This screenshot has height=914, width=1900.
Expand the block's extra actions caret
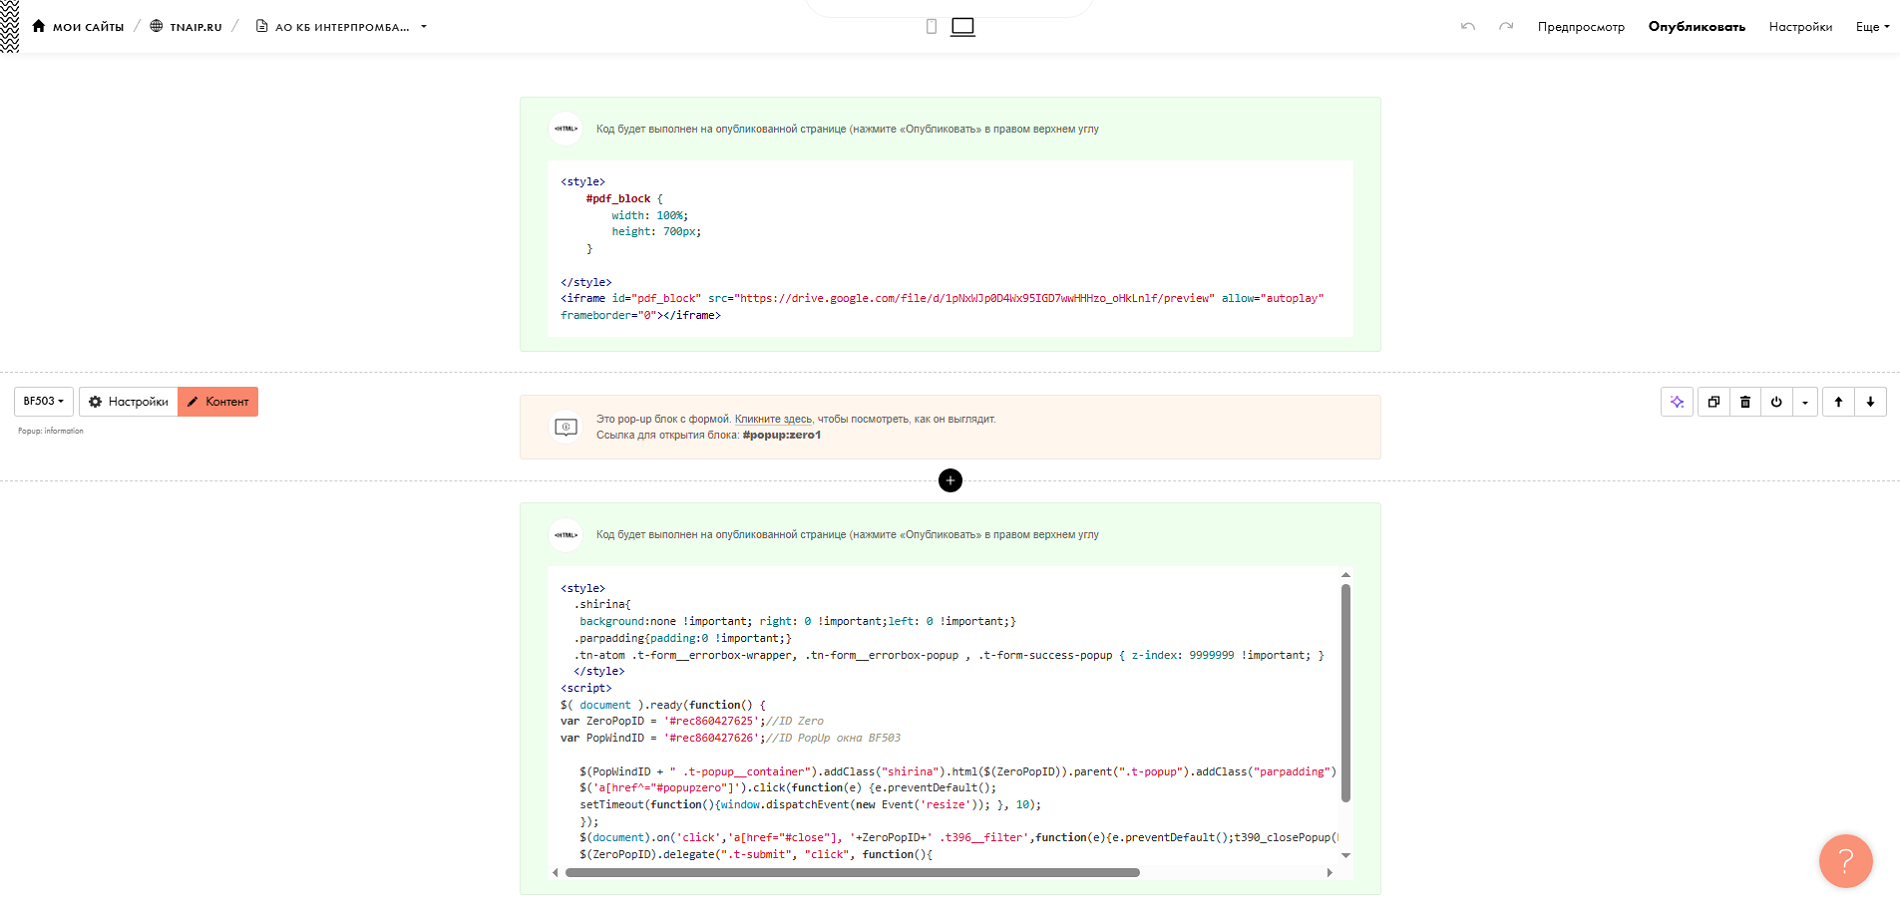pyautogui.click(x=1805, y=402)
